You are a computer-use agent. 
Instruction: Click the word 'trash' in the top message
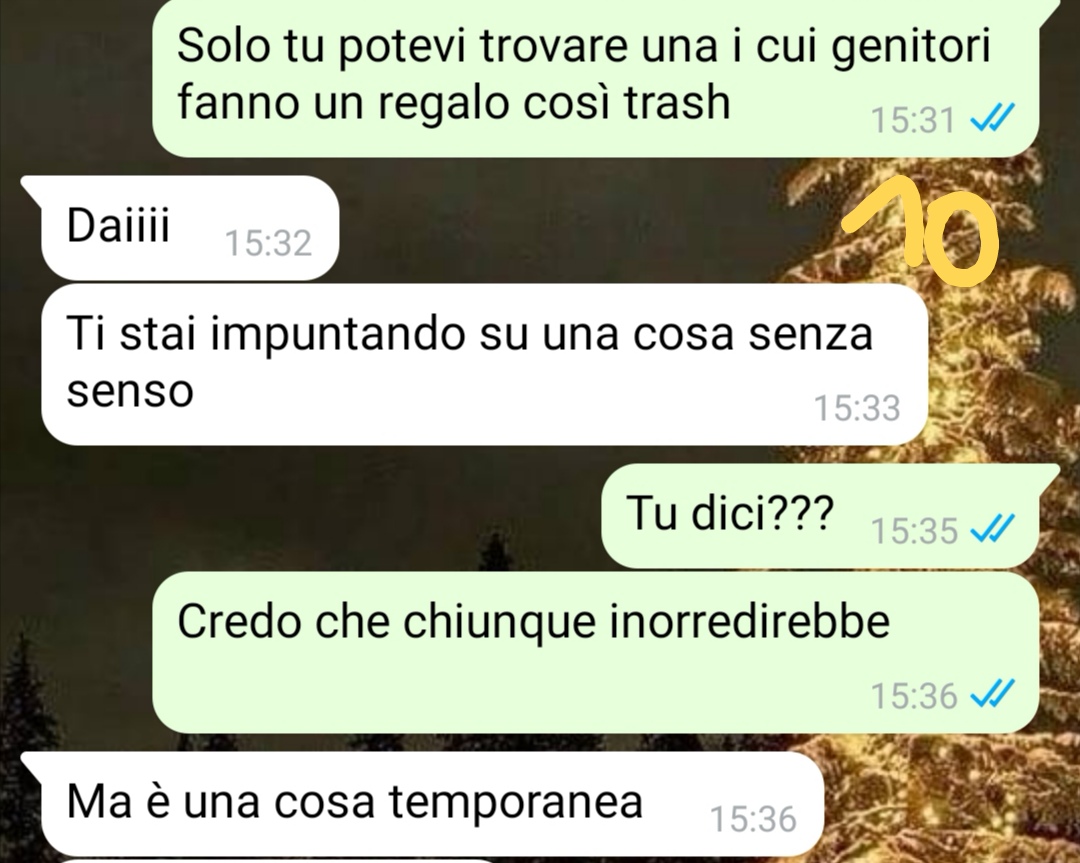click(676, 103)
